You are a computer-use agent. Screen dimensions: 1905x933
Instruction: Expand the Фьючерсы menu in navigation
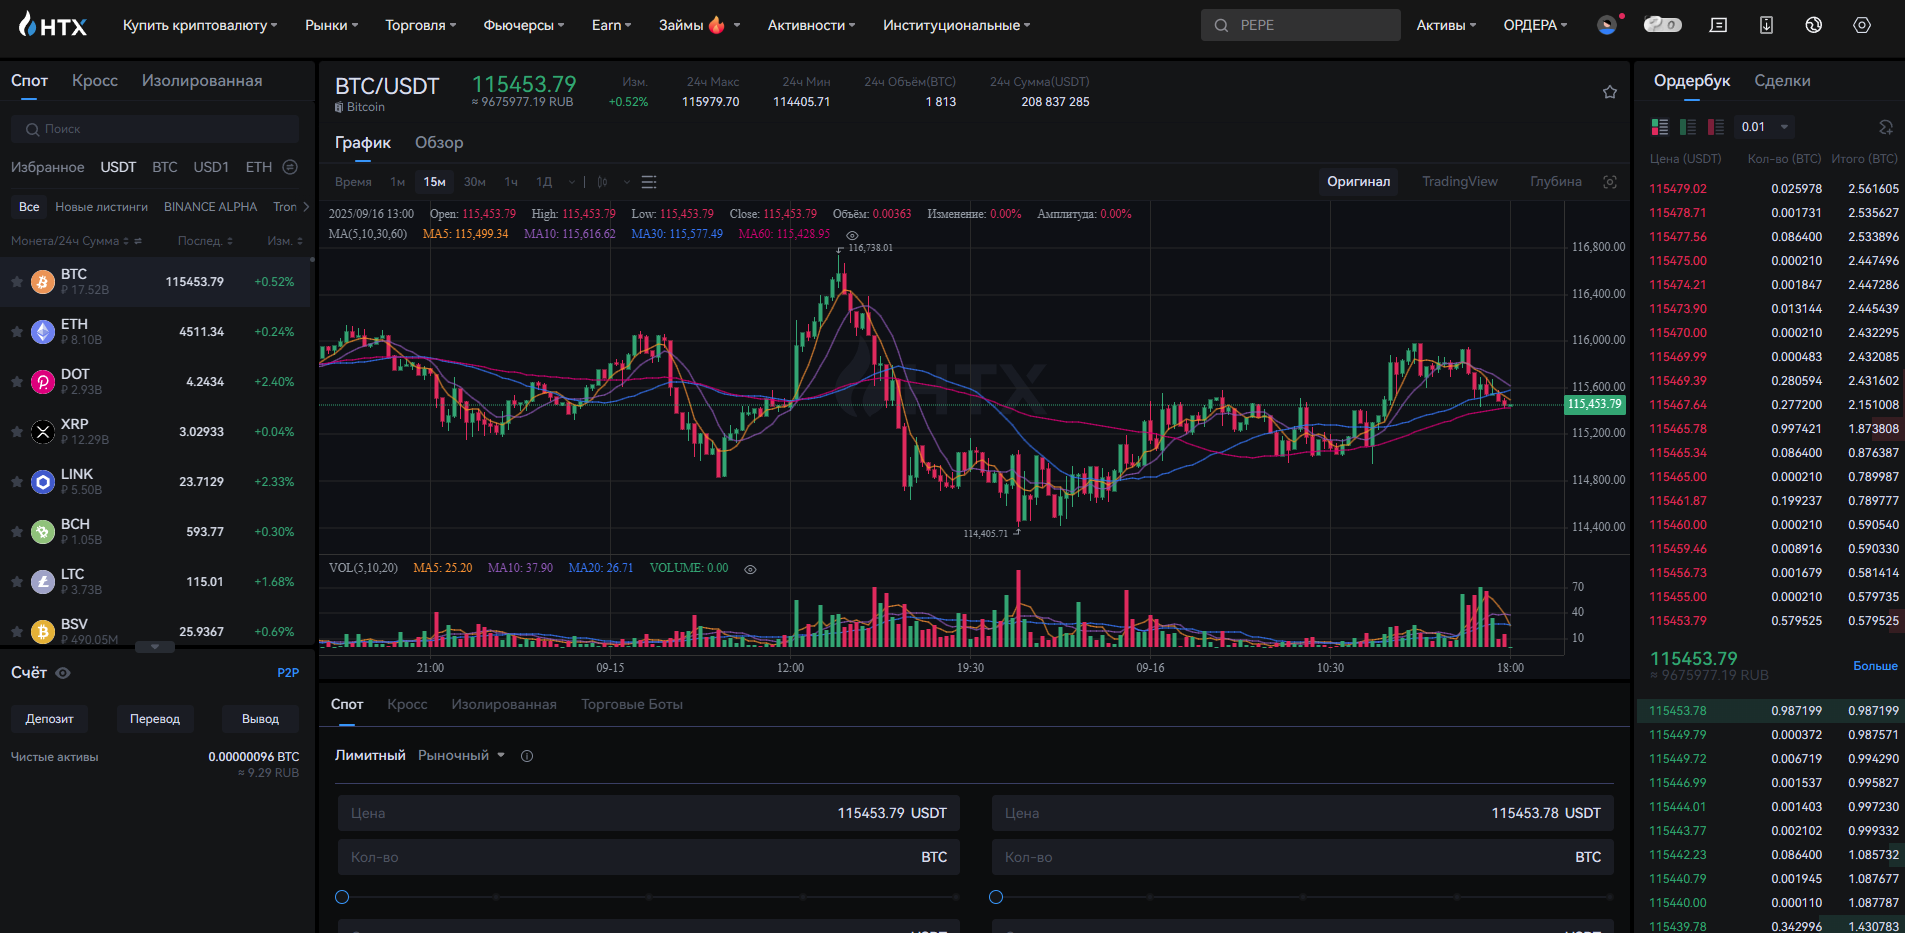point(523,25)
